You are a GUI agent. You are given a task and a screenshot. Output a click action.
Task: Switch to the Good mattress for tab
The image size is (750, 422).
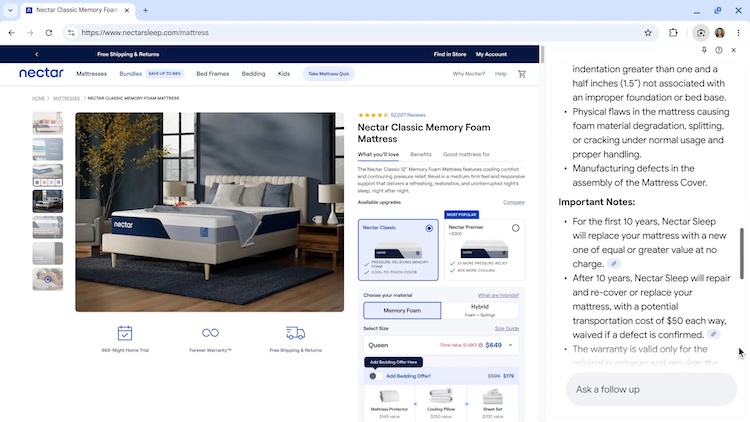466,154
